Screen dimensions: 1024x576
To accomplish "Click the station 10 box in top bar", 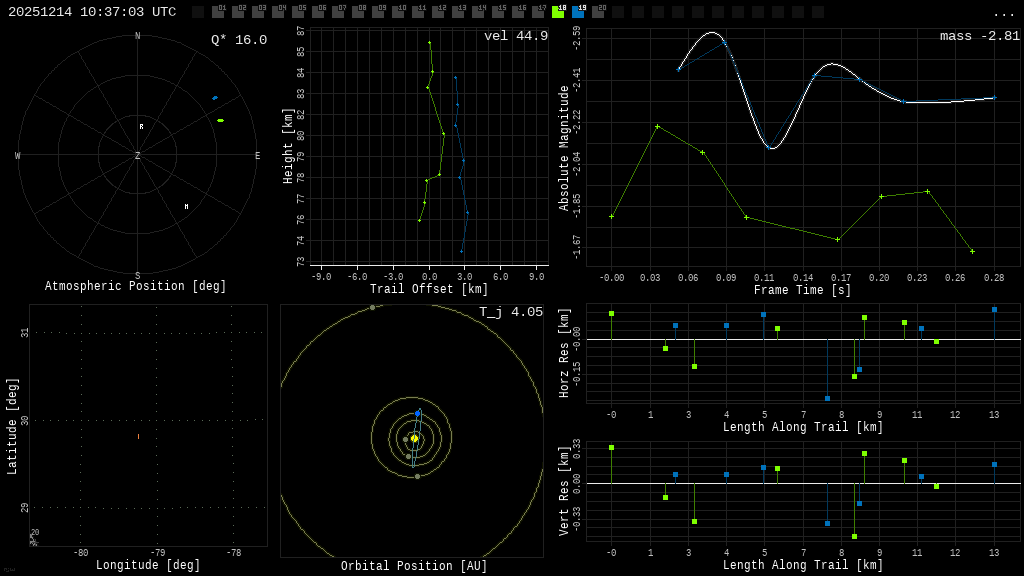I will 398,12.
